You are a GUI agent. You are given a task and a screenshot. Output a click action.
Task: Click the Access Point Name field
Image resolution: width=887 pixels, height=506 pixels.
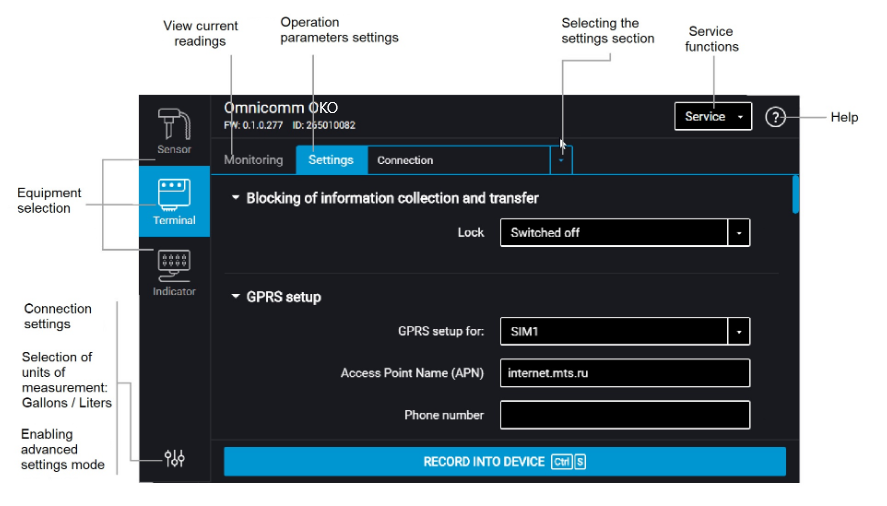625,373
